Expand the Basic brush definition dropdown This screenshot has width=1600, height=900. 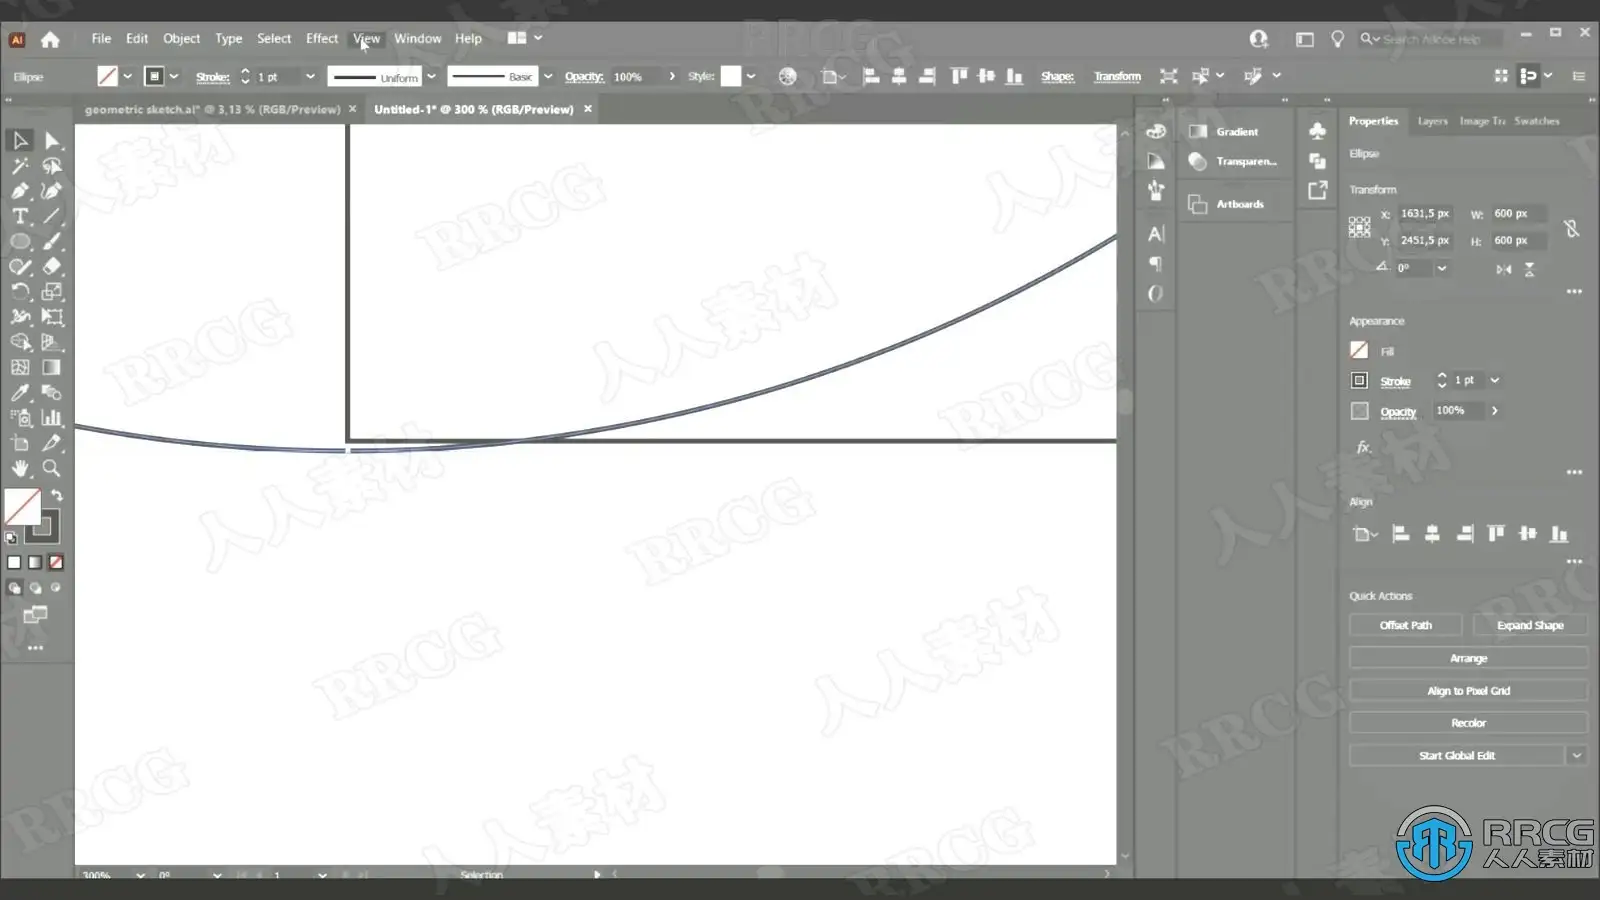coord(548,77)
